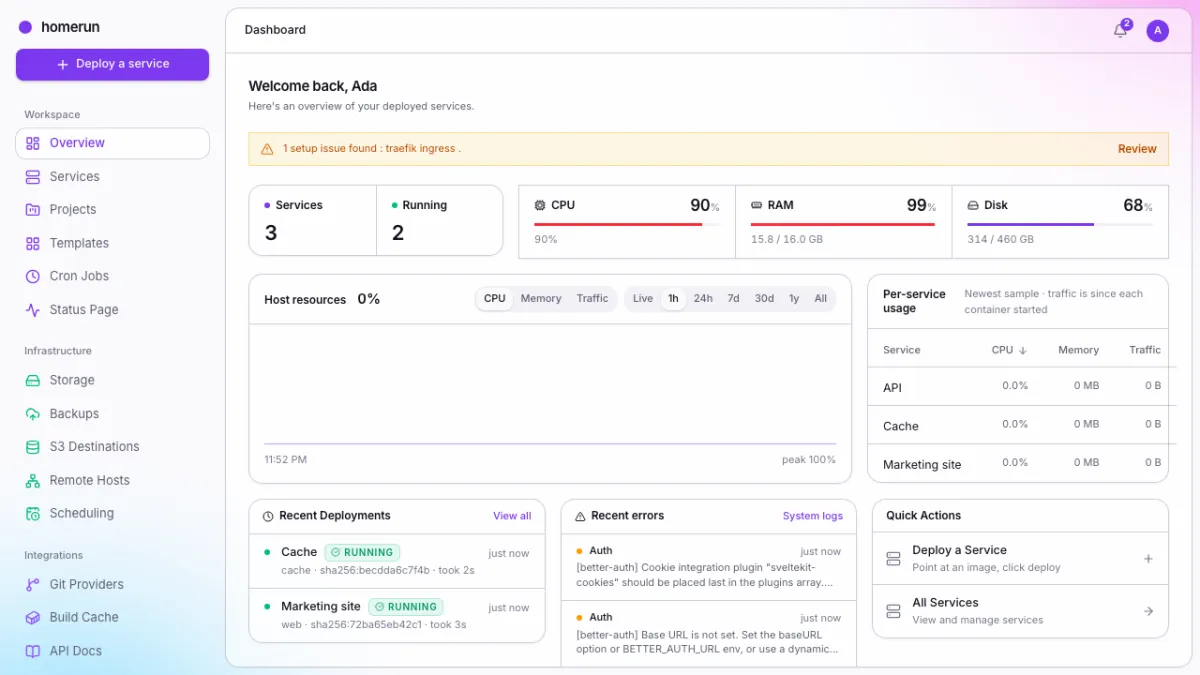
Task: Click the CPU chip icon in stats
Action: (540, 205)
